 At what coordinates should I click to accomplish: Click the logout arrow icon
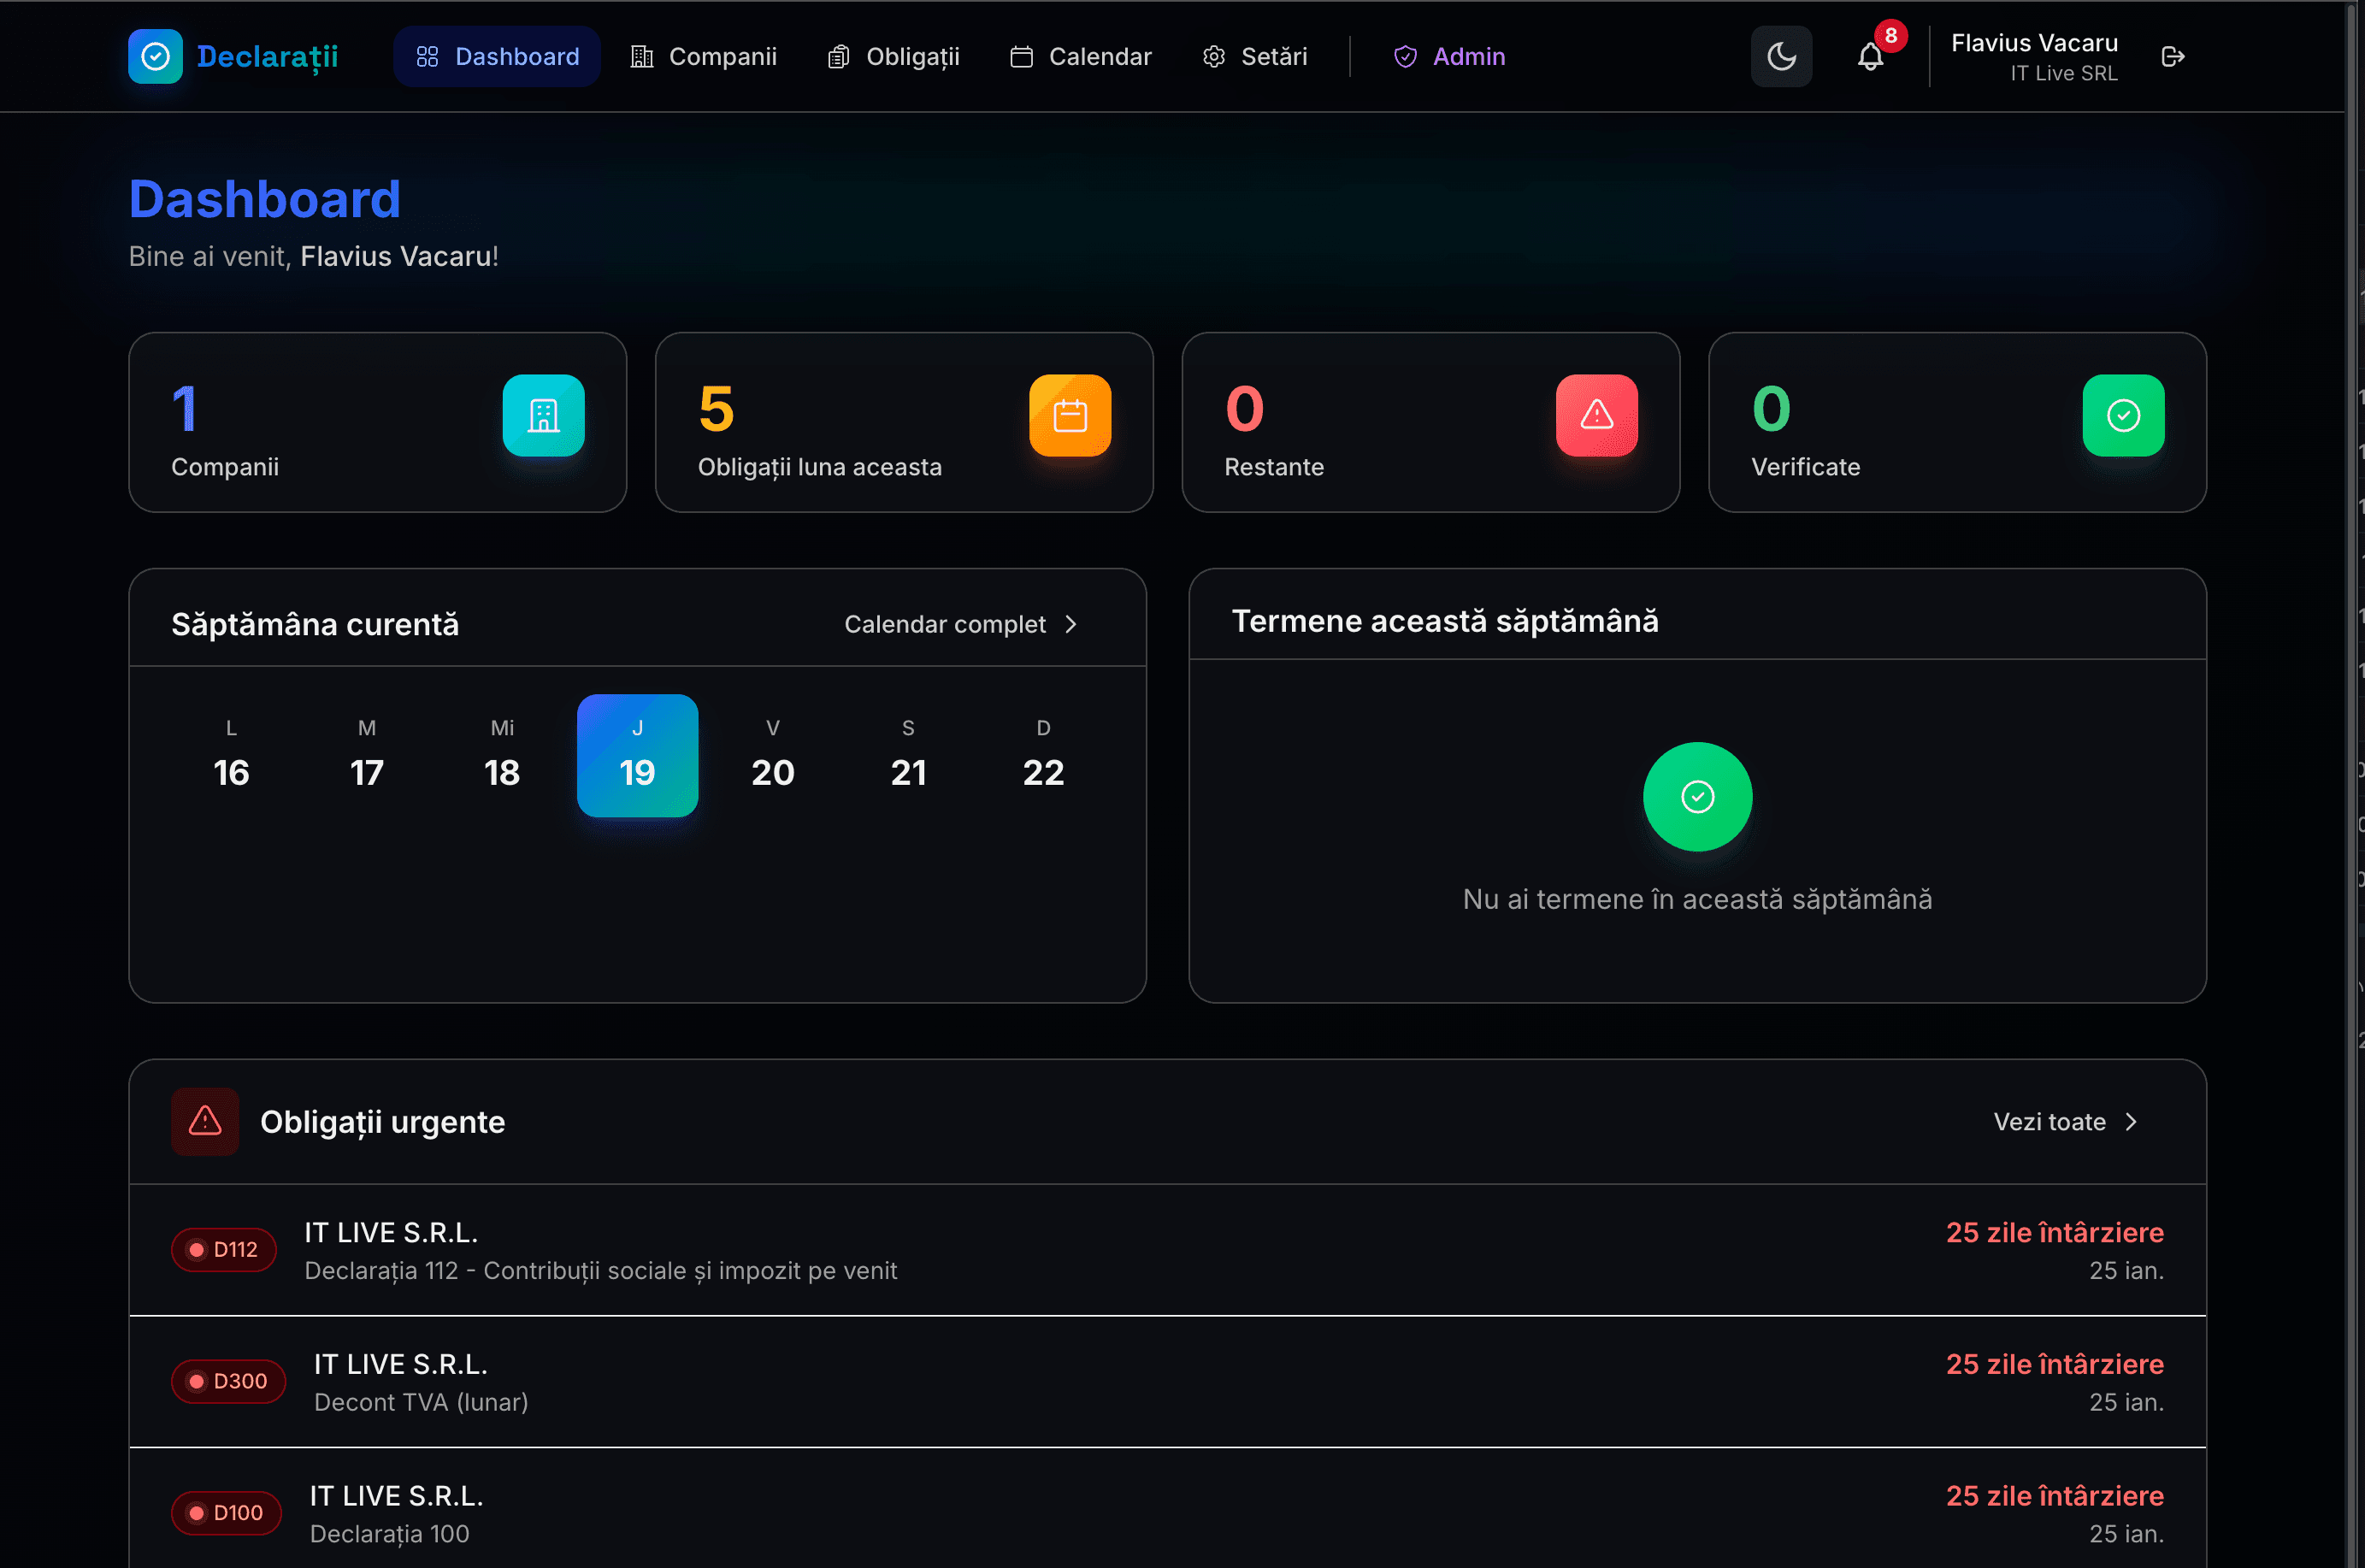click(2172, 56)
